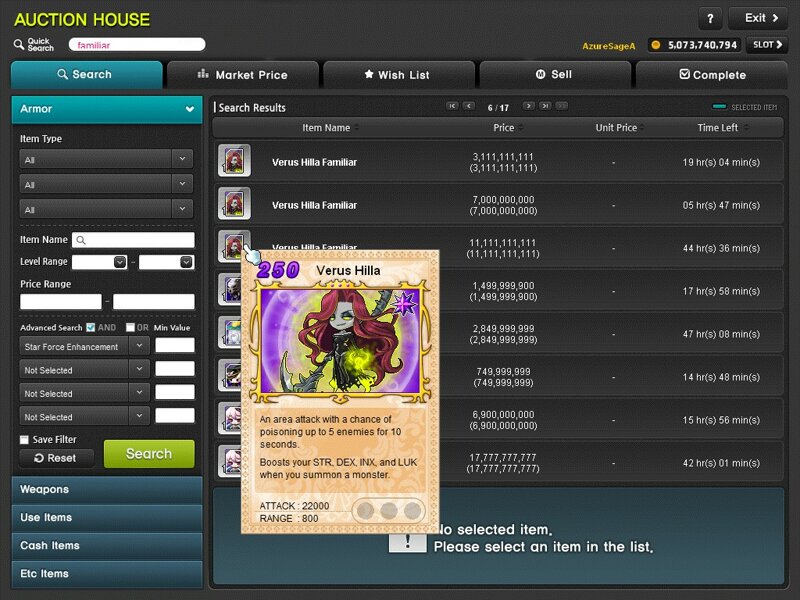Click Star Force Enhancement min value field
The image size is (800, 600).
(x=174, y=345)
